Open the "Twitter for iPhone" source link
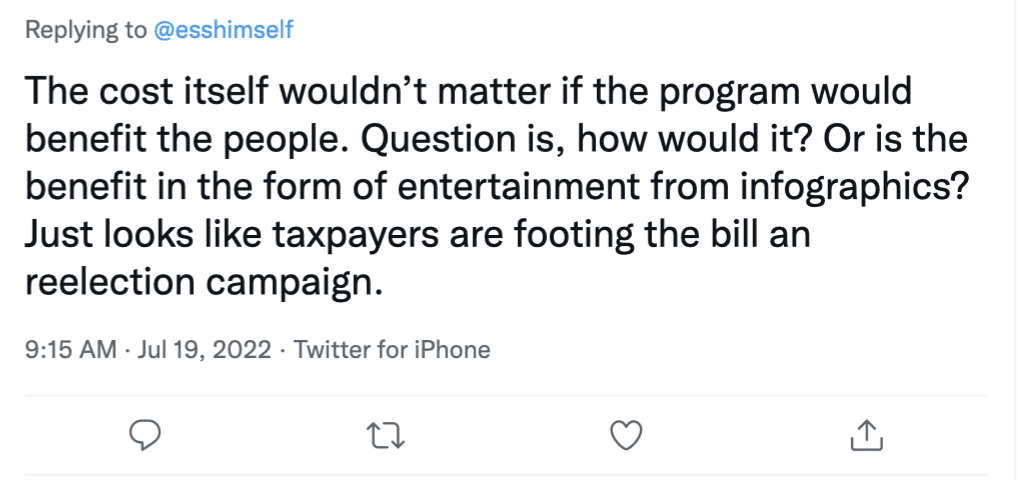Screen dimensions: 1018x480 (x=392, y=350)
